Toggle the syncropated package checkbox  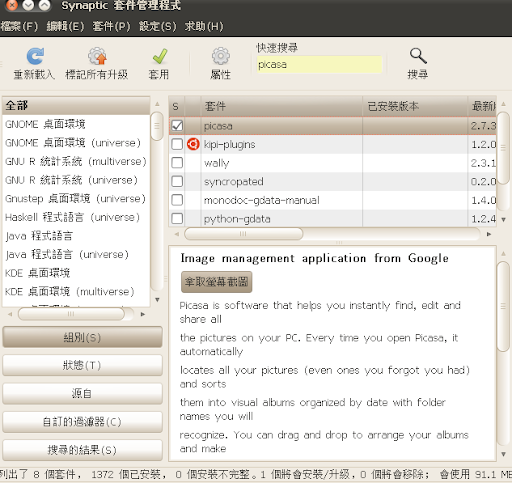tap(177, 182)
